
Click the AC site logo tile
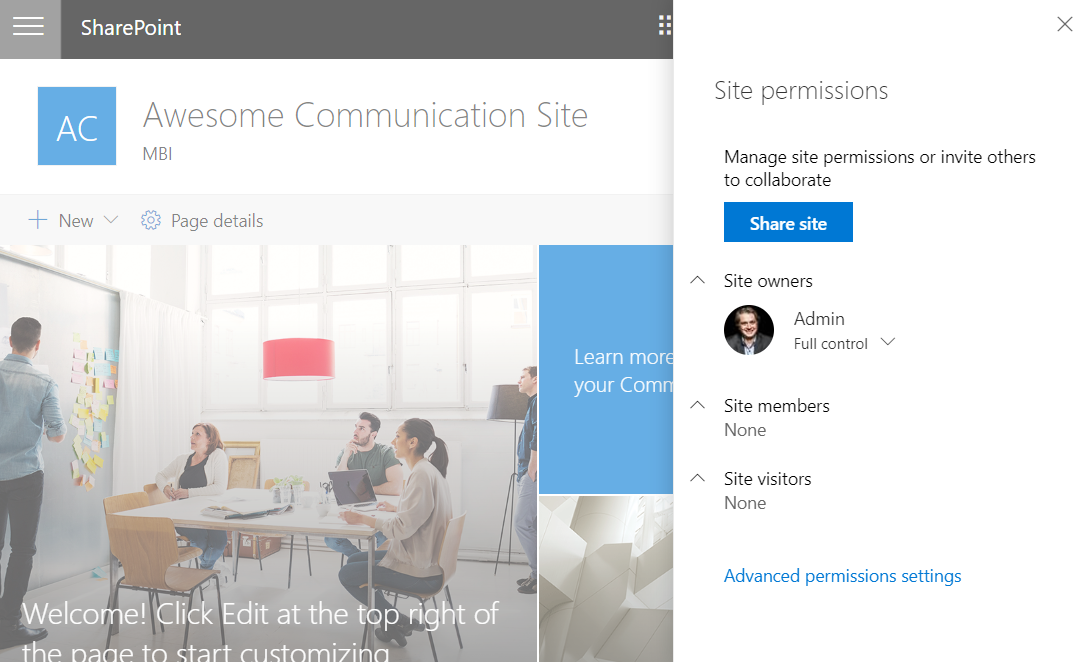click(77, 126)
